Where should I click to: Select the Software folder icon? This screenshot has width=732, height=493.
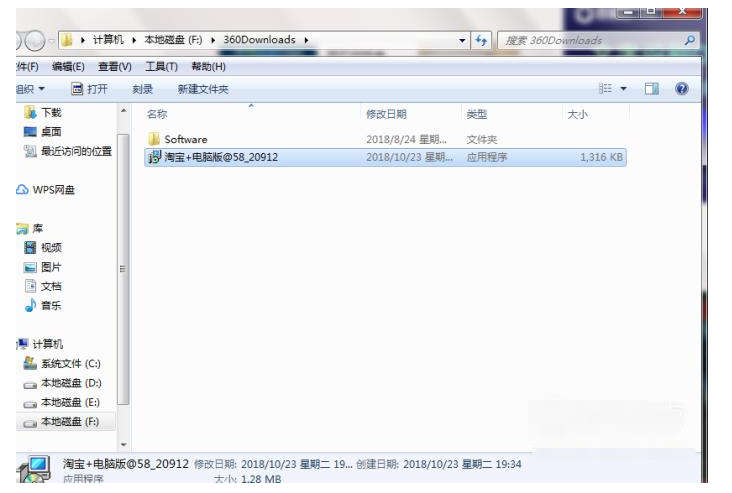click(x=154, y=139)
